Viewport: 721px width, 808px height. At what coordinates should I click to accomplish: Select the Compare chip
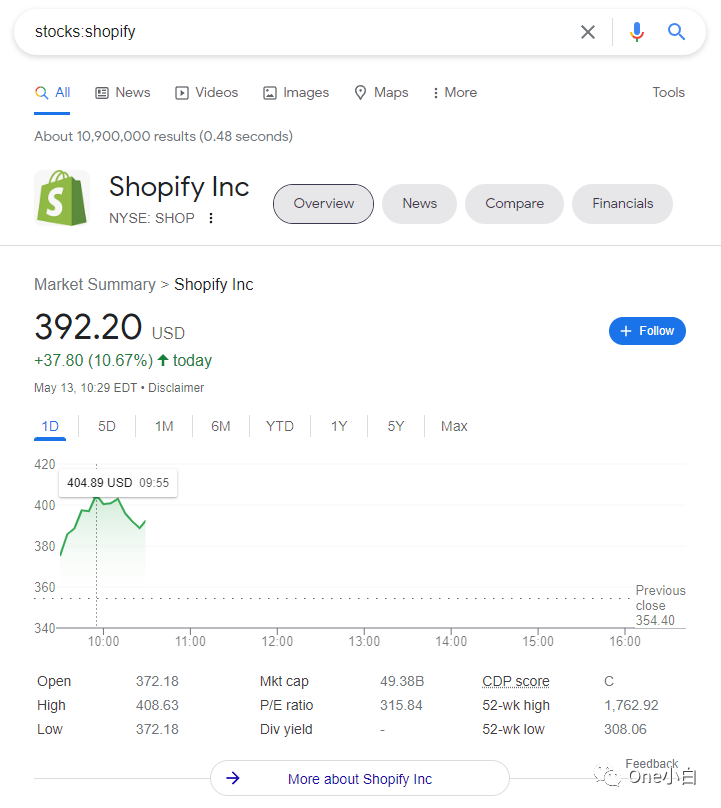point(514,204)
